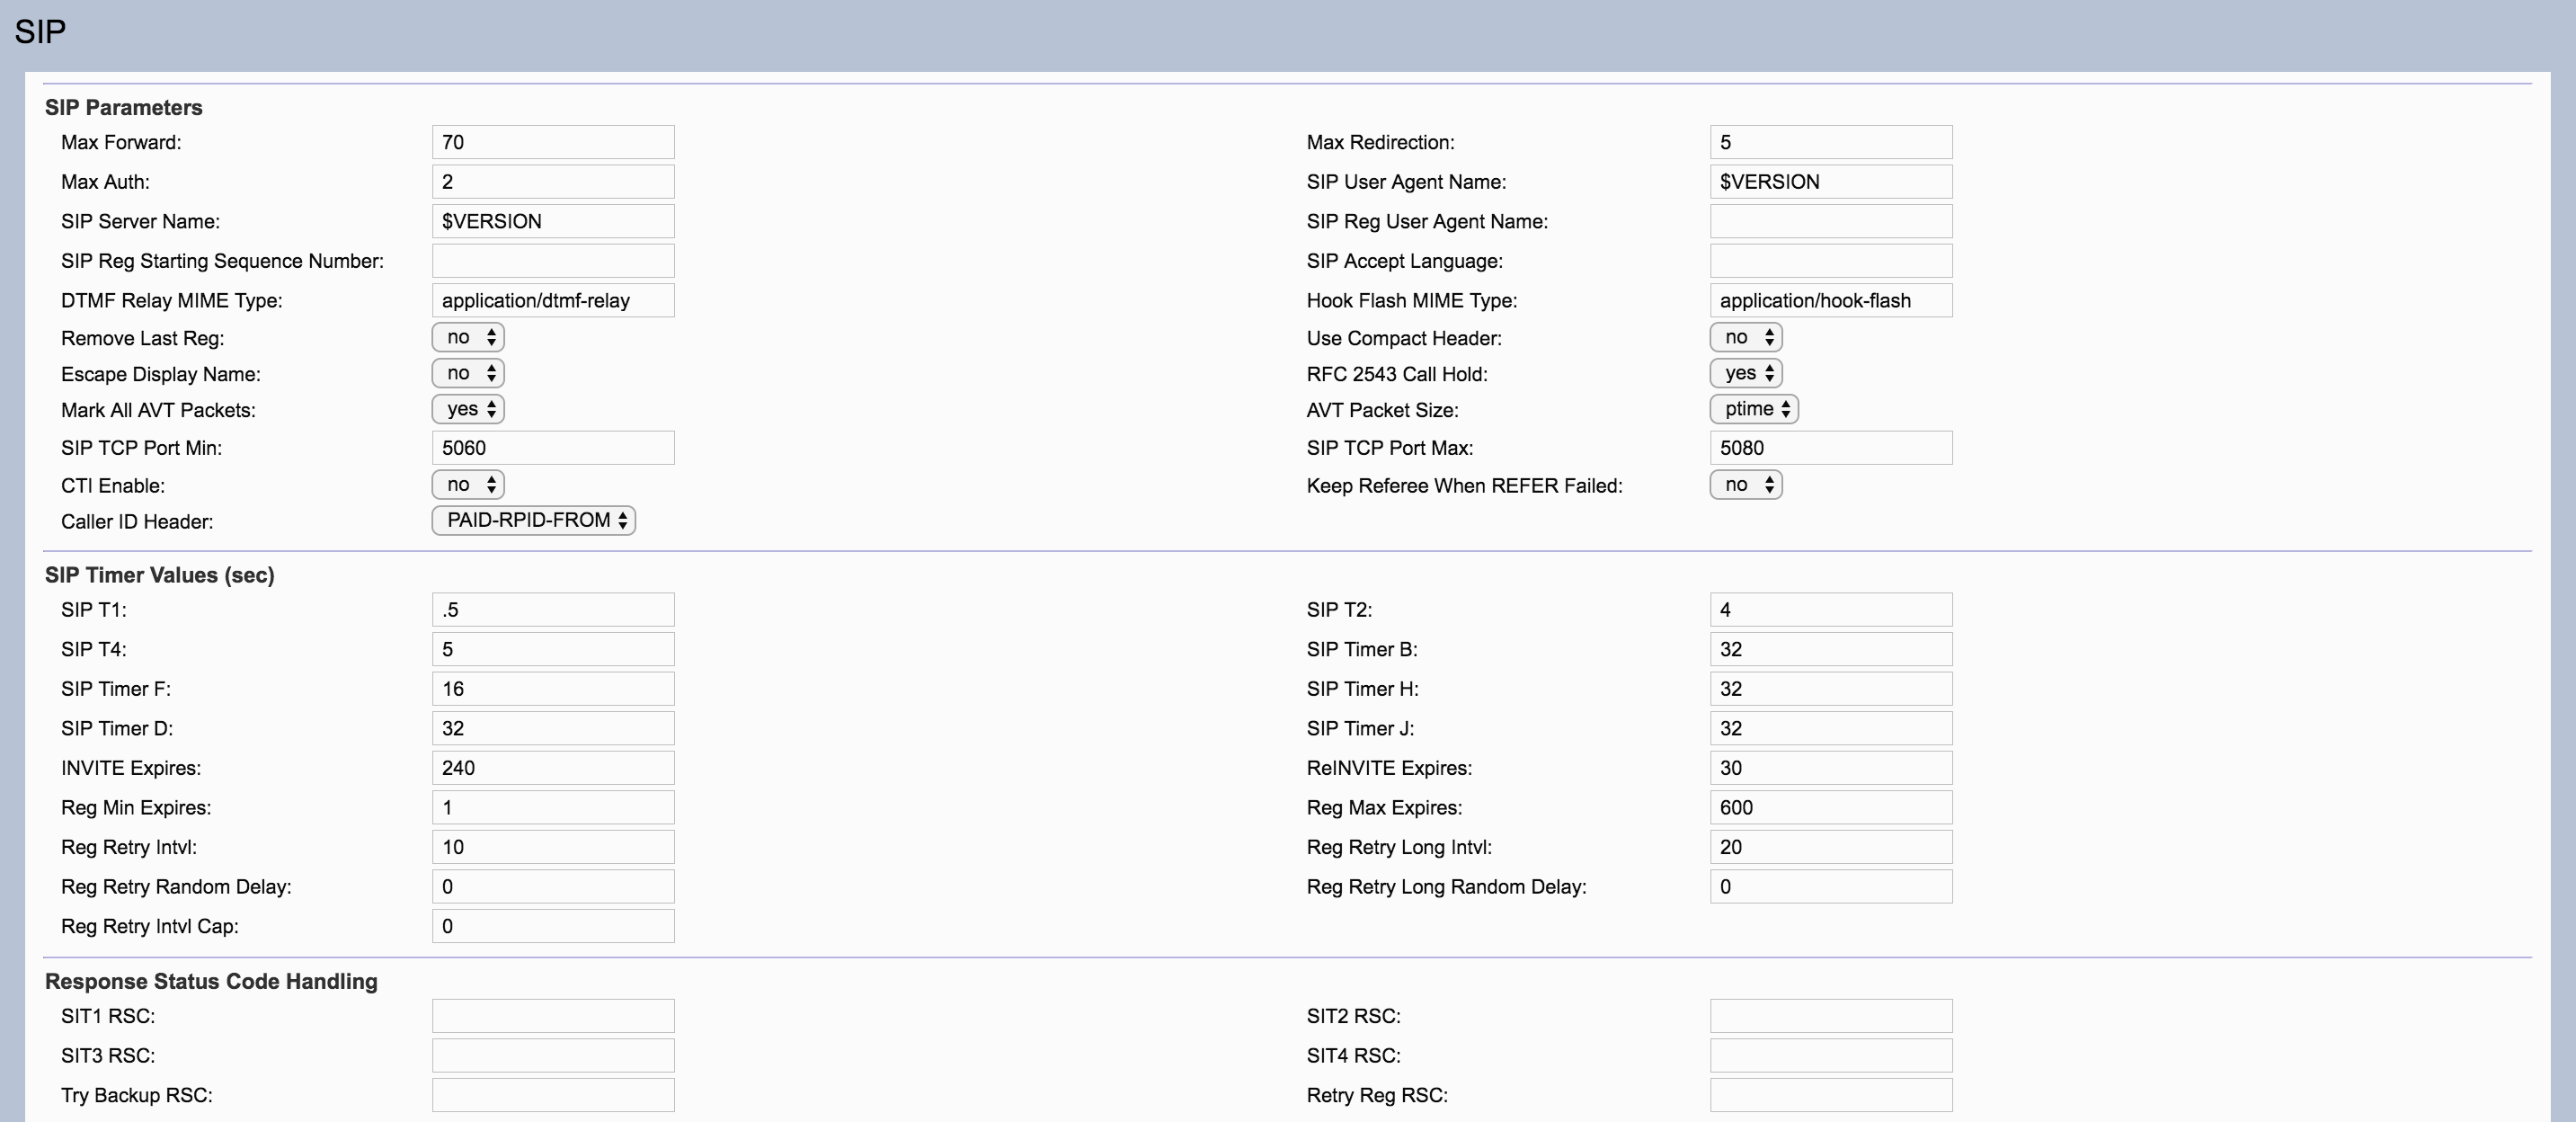Open the Remove Last Reg dropdown
The width and height of the screenshot is (2576, 1122).
pos(468,337)
